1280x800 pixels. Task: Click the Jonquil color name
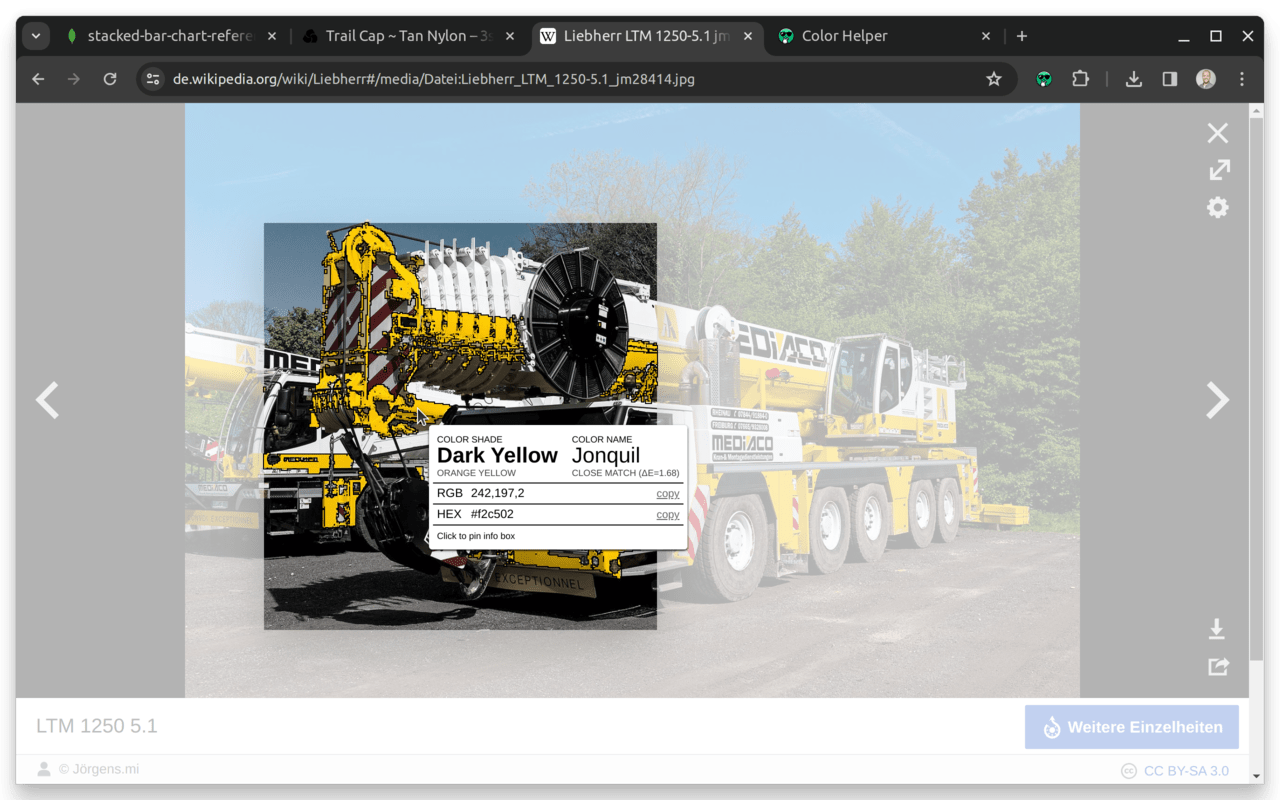click(606, 456)
